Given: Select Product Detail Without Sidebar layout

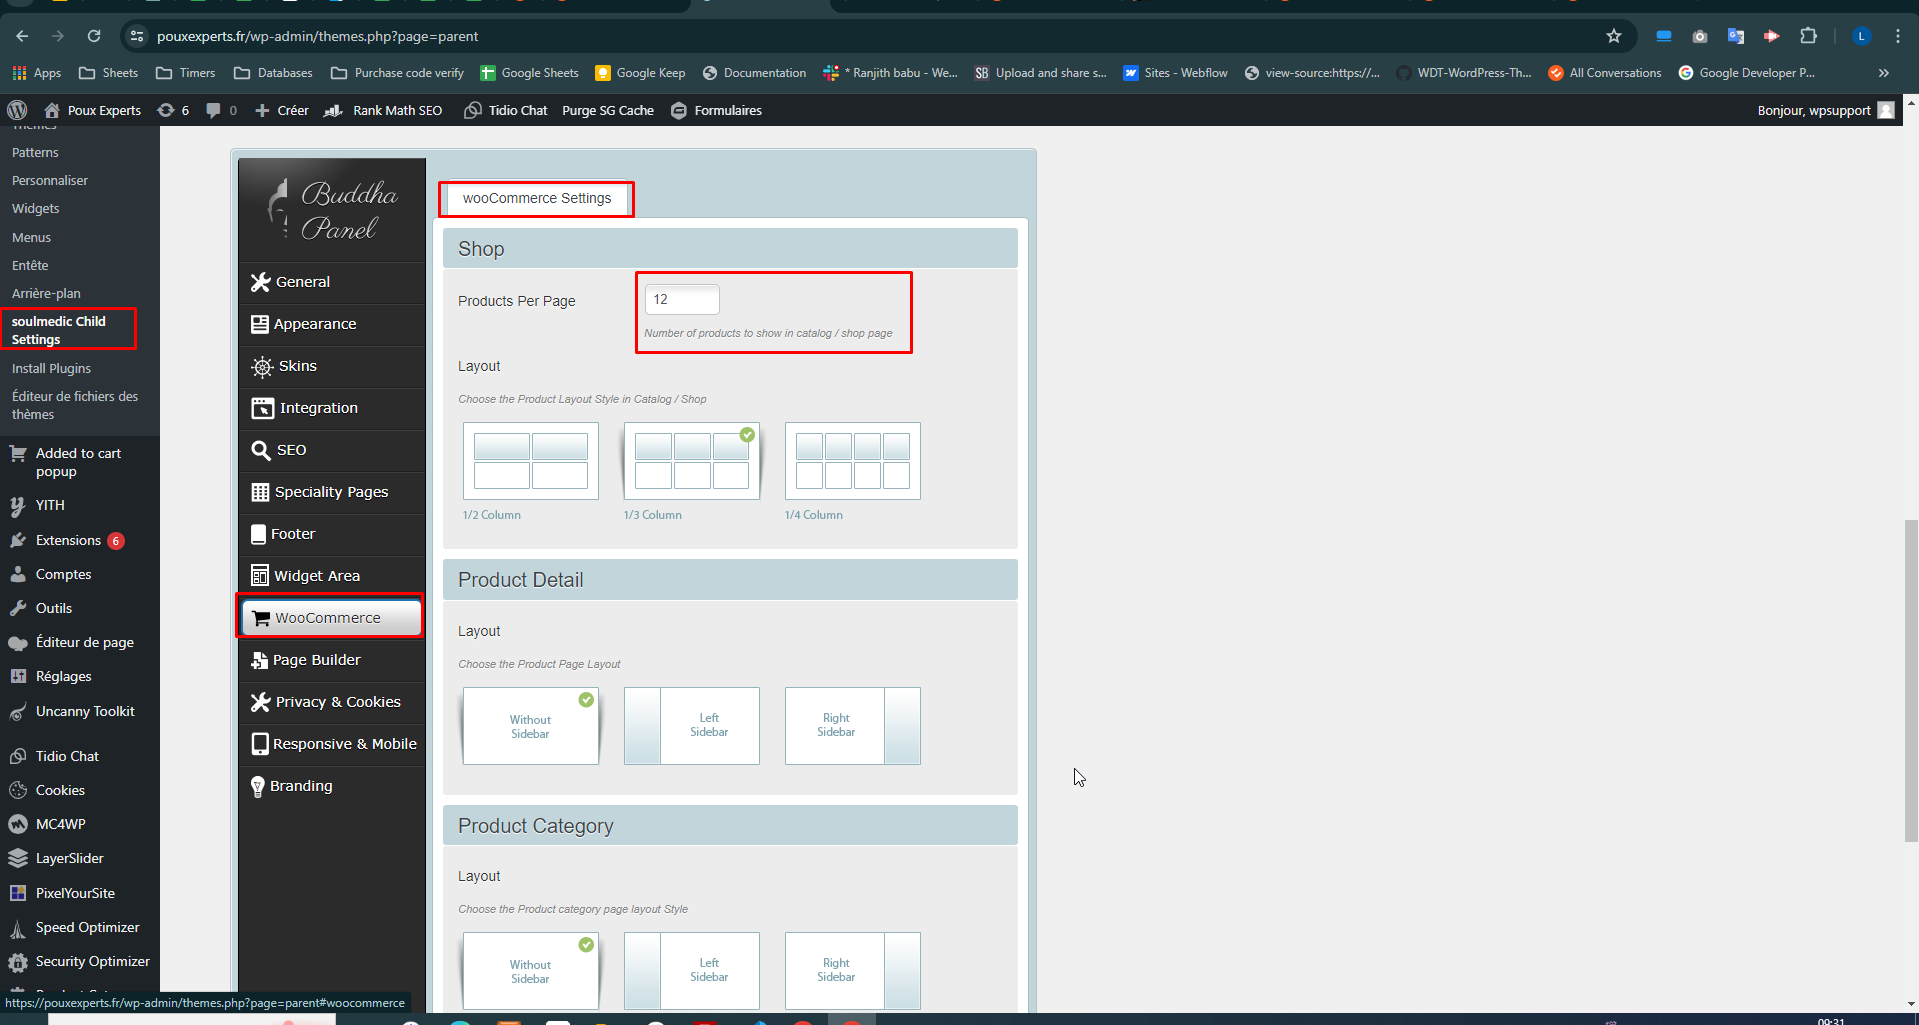Looking at the screenshot, I should click(x=531, y=726).
